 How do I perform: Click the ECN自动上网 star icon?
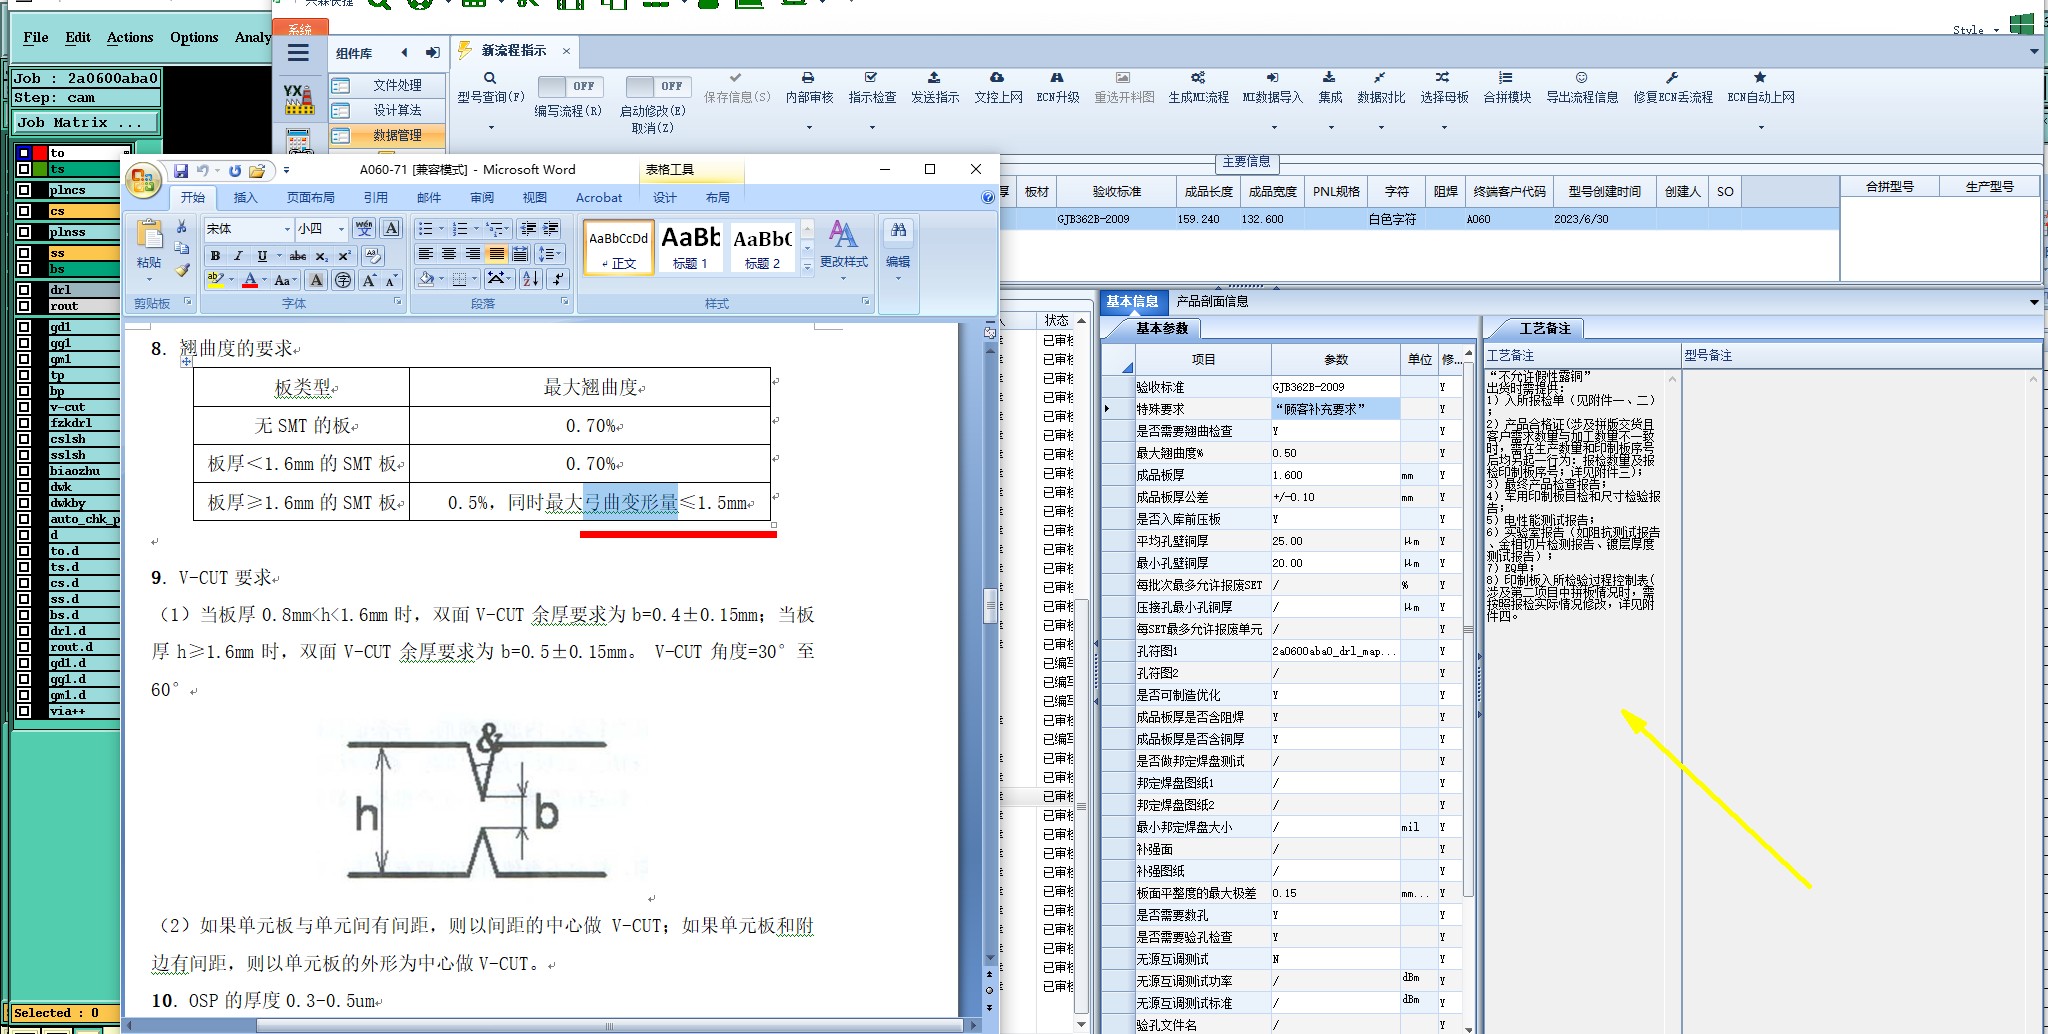(x=1760, y=78)
